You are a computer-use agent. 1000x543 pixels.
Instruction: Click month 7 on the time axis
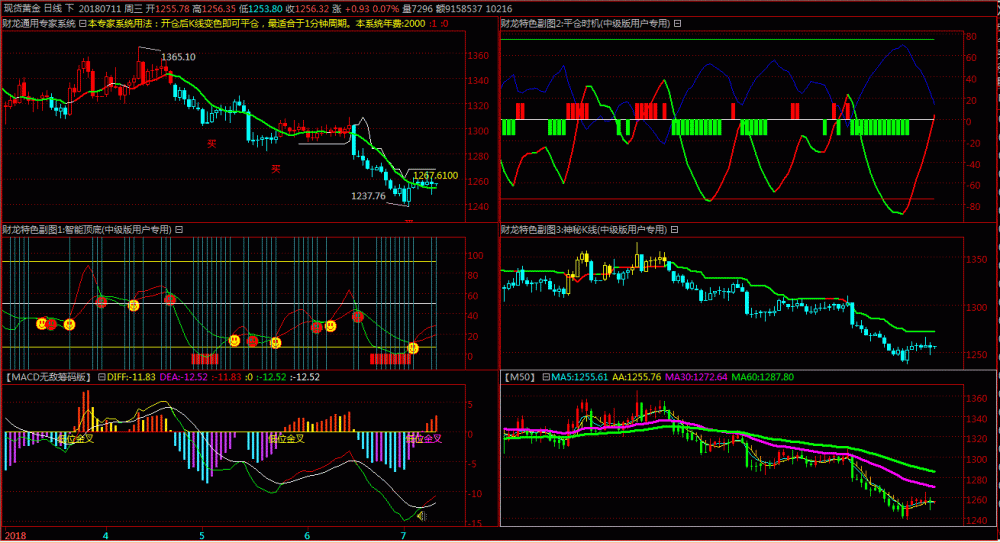[x=403, y=535]
